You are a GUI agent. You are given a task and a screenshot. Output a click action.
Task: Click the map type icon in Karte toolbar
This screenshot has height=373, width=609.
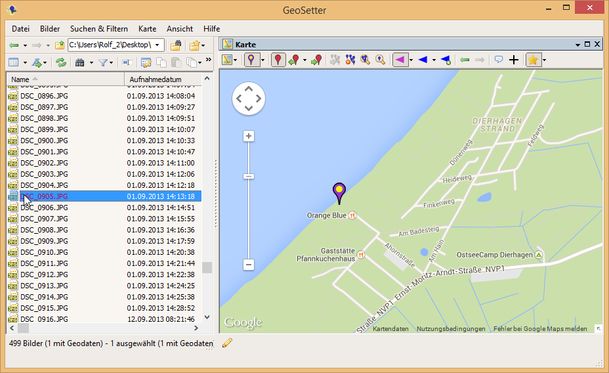pos(227,59)
